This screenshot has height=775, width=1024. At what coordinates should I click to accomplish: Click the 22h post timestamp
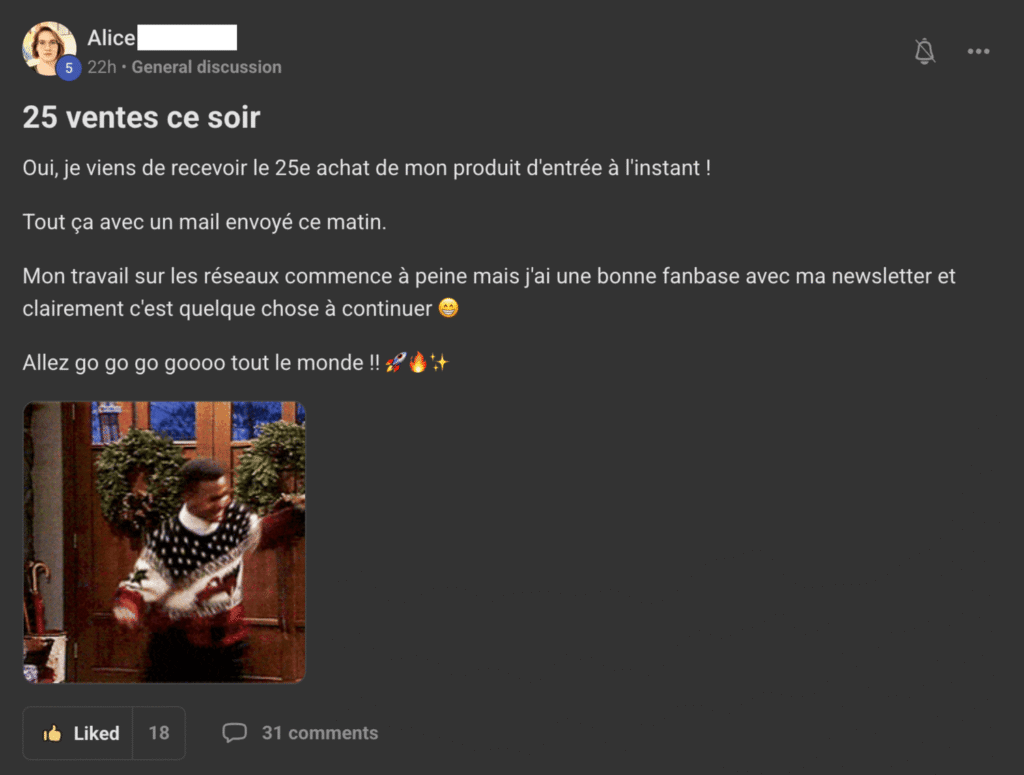click(x=102, y=67)
